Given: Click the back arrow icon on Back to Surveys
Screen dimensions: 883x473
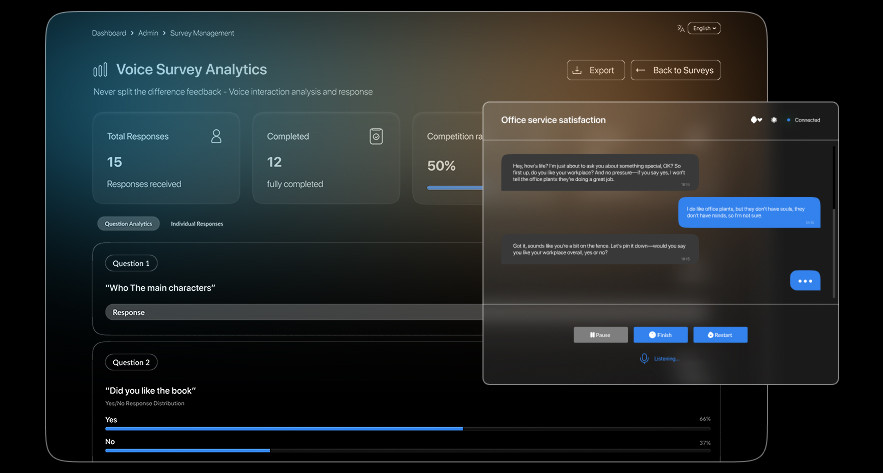Looking at the screenshot, I should pos(640,70).
